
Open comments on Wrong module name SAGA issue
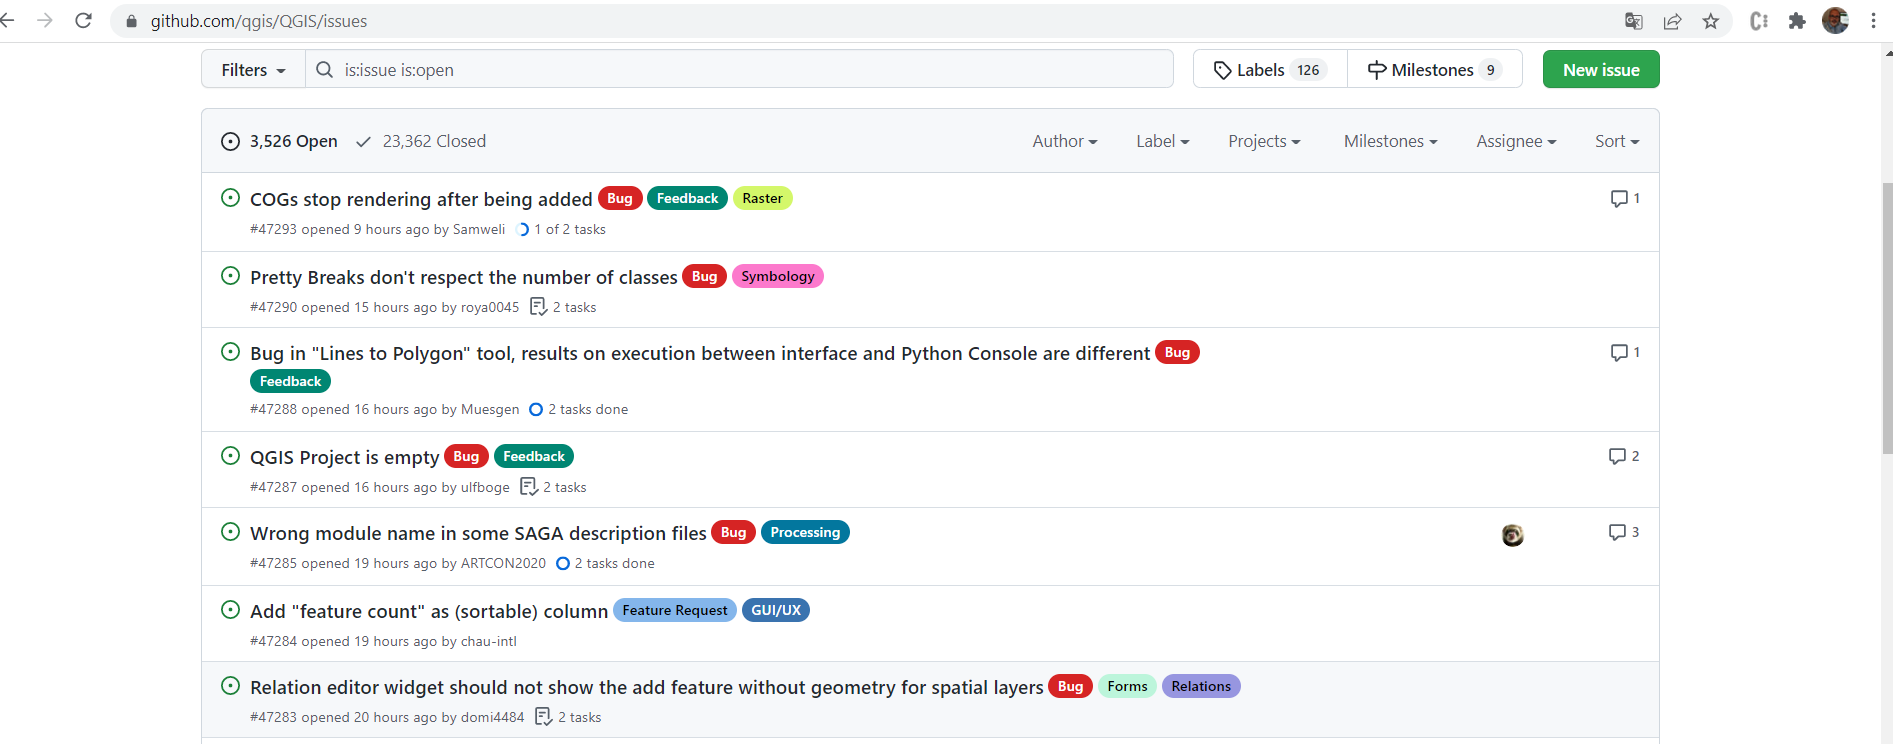coord(1624,532)
